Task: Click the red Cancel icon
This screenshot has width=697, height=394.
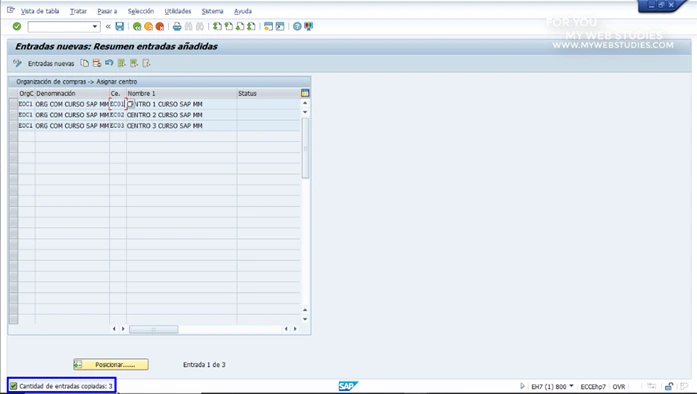Action: tap(160, 27)
